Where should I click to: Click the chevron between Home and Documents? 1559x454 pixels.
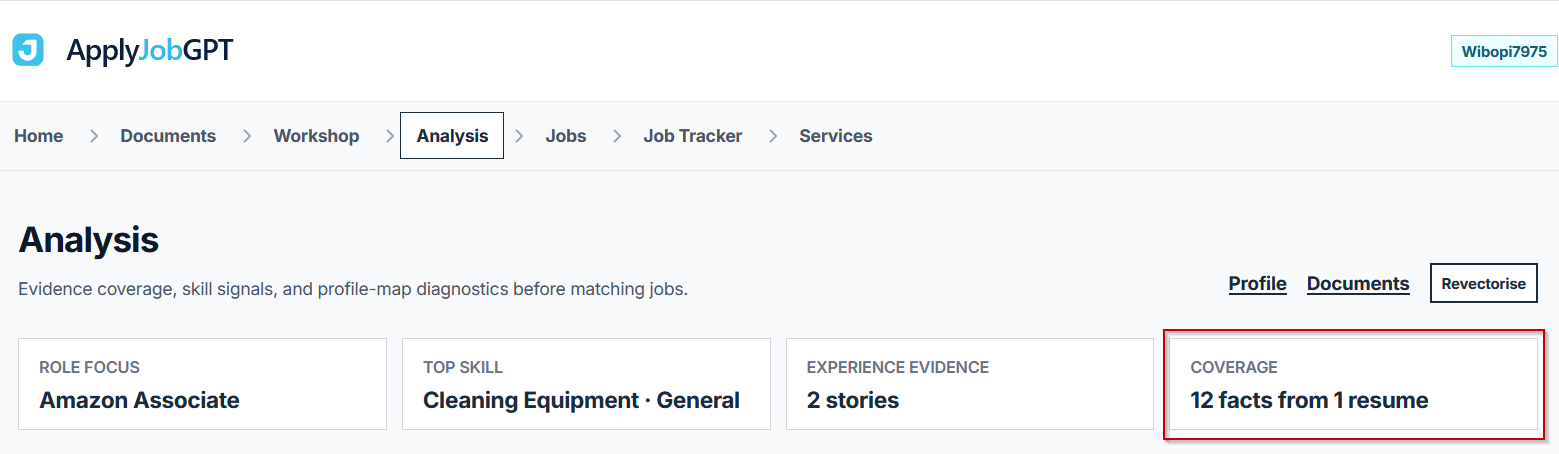[x=94, y=136]
